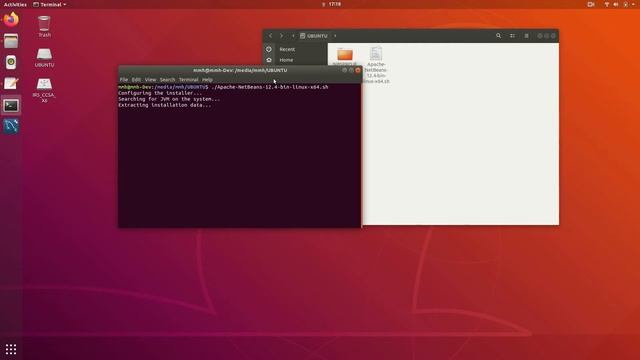Click the Home icon in Files sidebar

[269, 60]
